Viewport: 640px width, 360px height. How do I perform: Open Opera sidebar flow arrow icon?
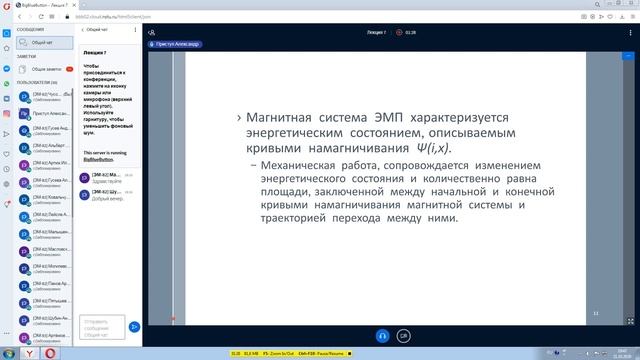[7, 134]
